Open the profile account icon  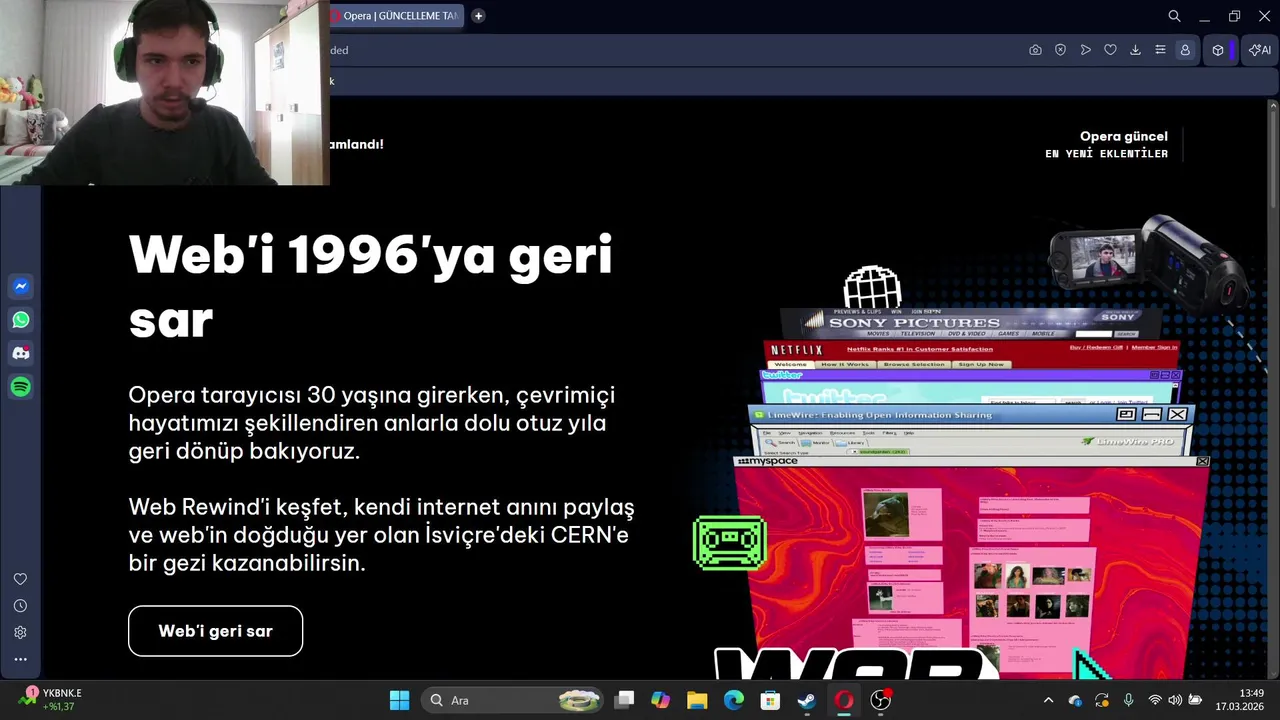(x=1185, y=50)
